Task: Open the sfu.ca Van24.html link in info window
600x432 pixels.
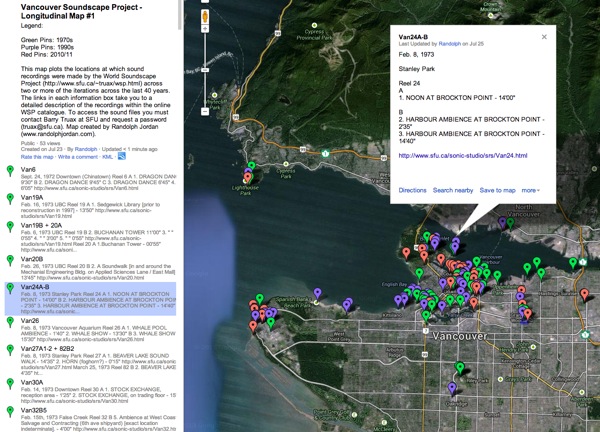Action: (x=463, y=156)
